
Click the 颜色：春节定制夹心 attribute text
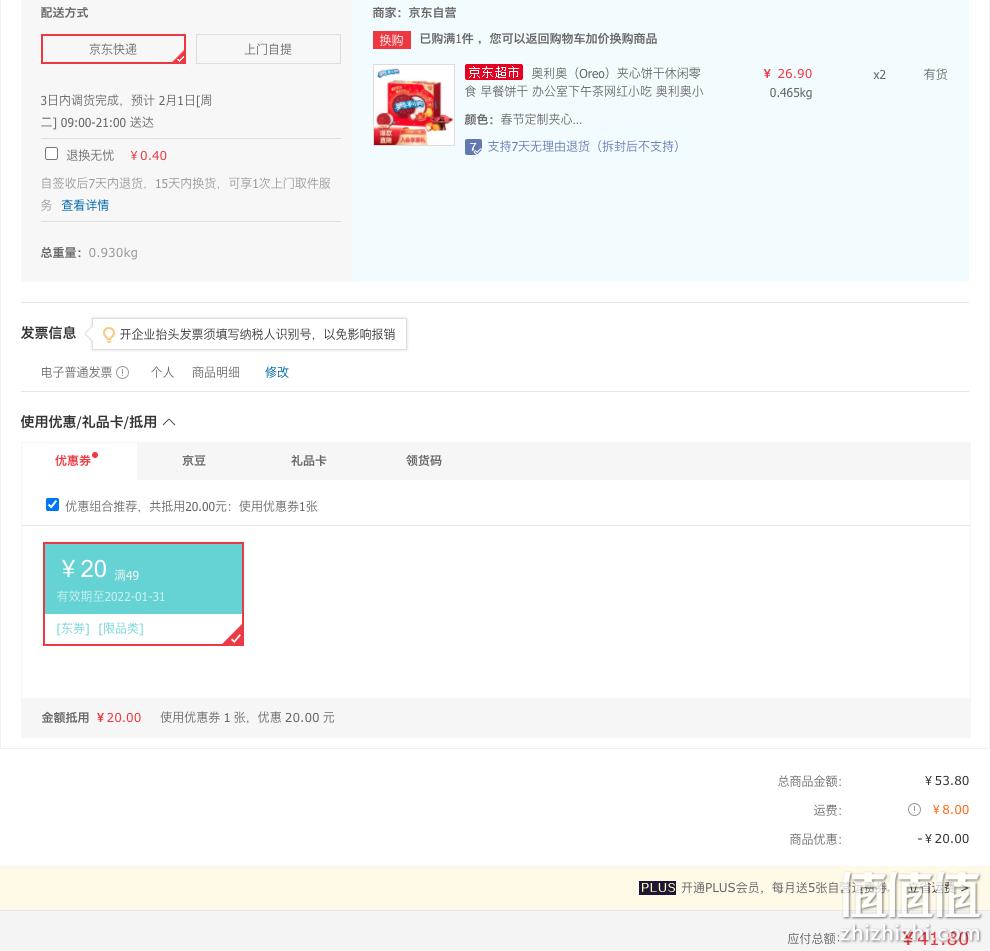(x=523, y=119)
